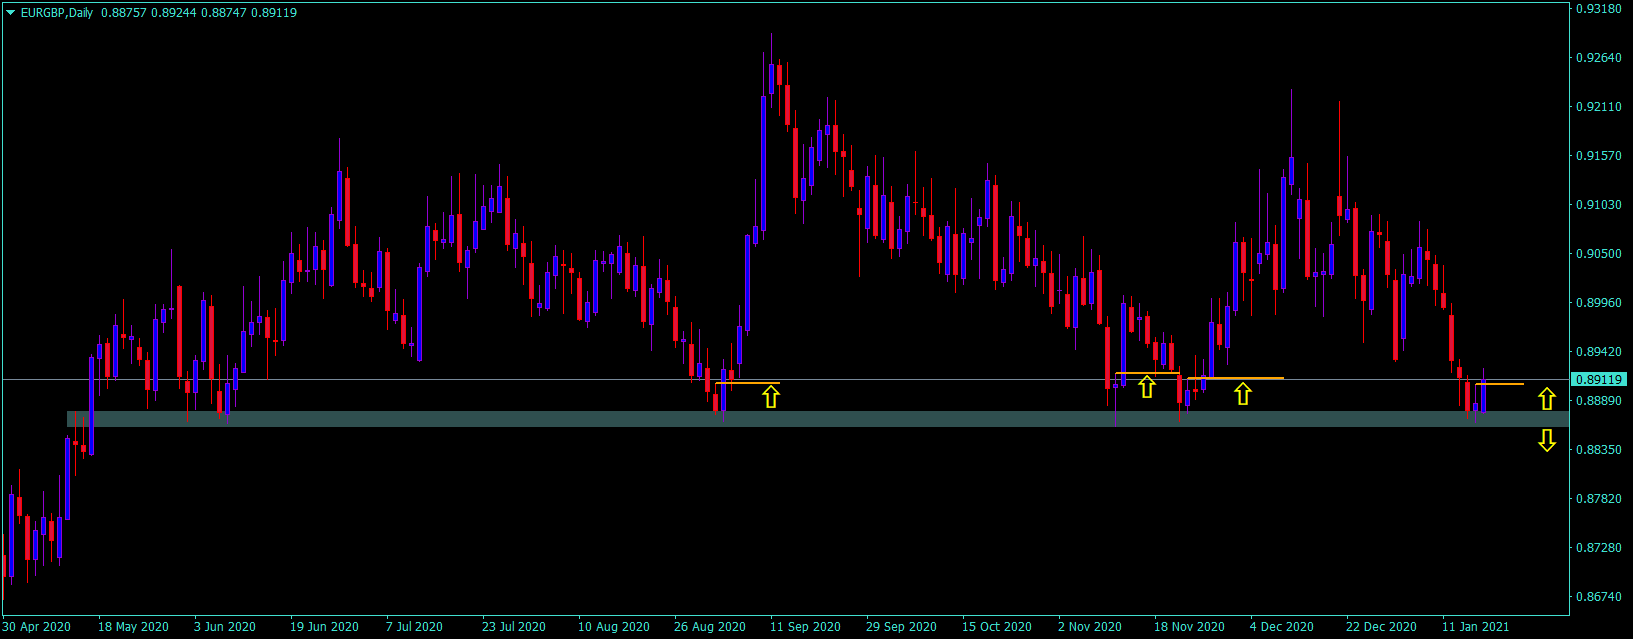This screenshot has width=1633, height=639.
Task: Click the 2 Nov 2020 date label
Action: click(1090, 627)
